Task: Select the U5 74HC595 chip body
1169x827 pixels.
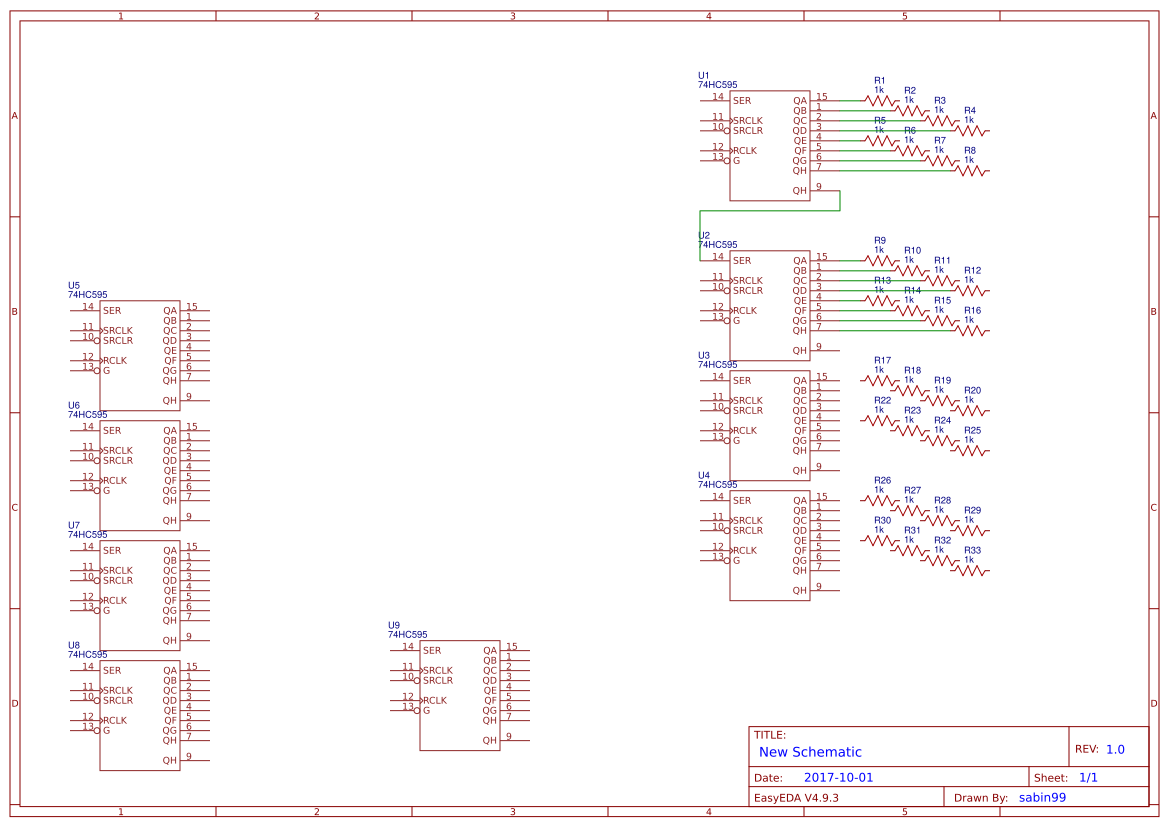Action: click(x=139, y=355)
